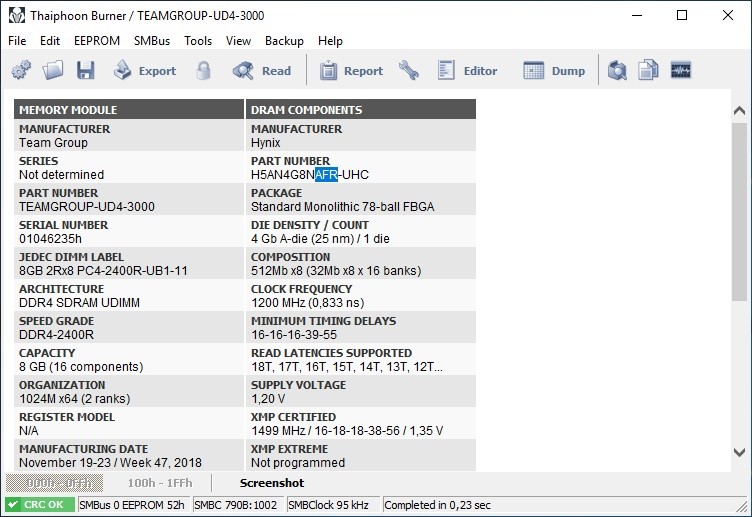Image resolution: width=752 pixels, height=517 pixels.
Task: Click the green CRC OK checkmark icon
Action: [x=13, y=505]
